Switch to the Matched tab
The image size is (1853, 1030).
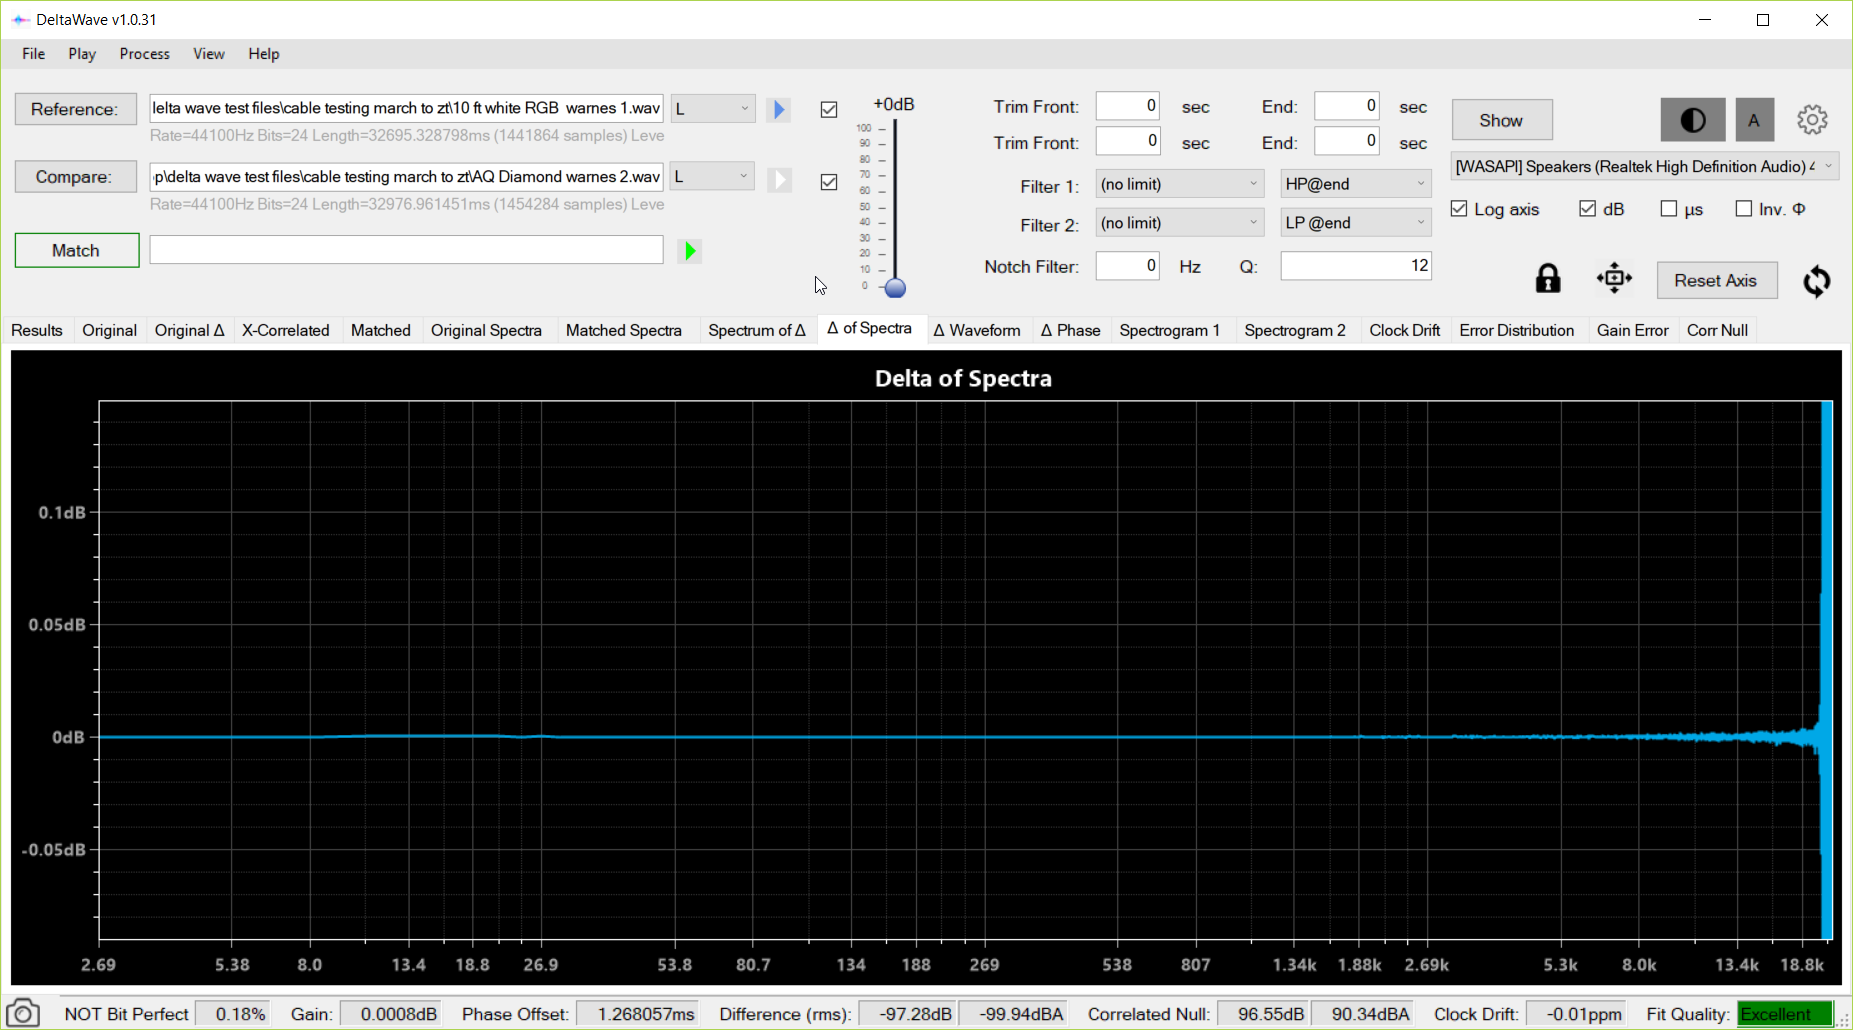(381, 330)
